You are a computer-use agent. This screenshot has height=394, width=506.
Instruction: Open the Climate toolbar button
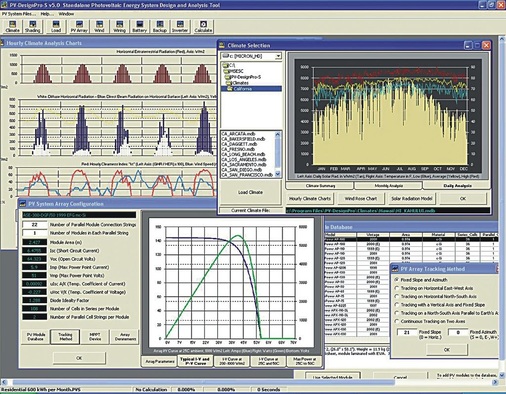click(12, 26)
